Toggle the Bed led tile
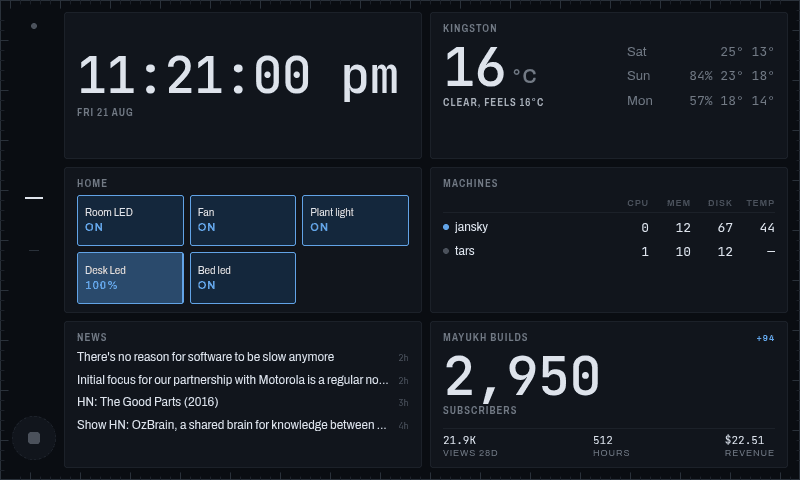The height and width of the screenshot is (480, 800). click(x=243, y=278)
